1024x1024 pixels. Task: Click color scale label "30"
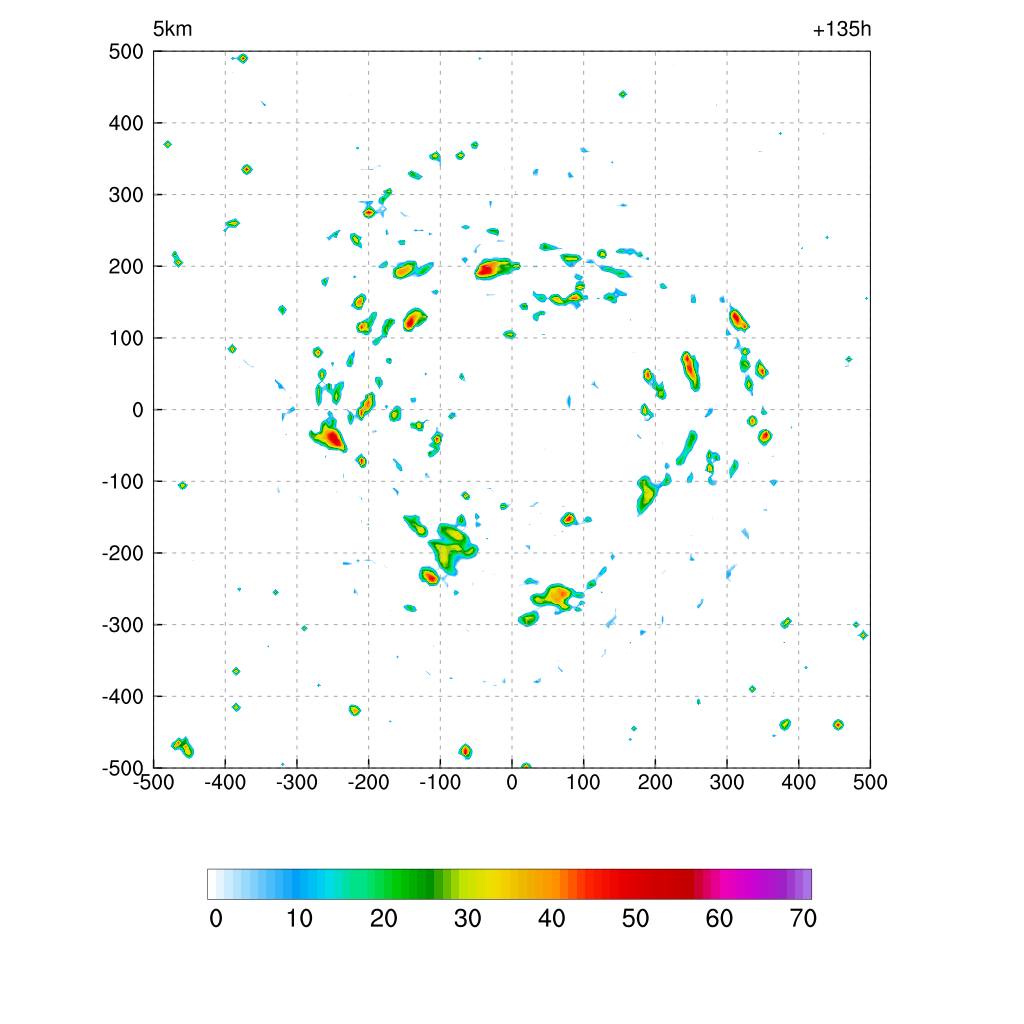[468, 919]
